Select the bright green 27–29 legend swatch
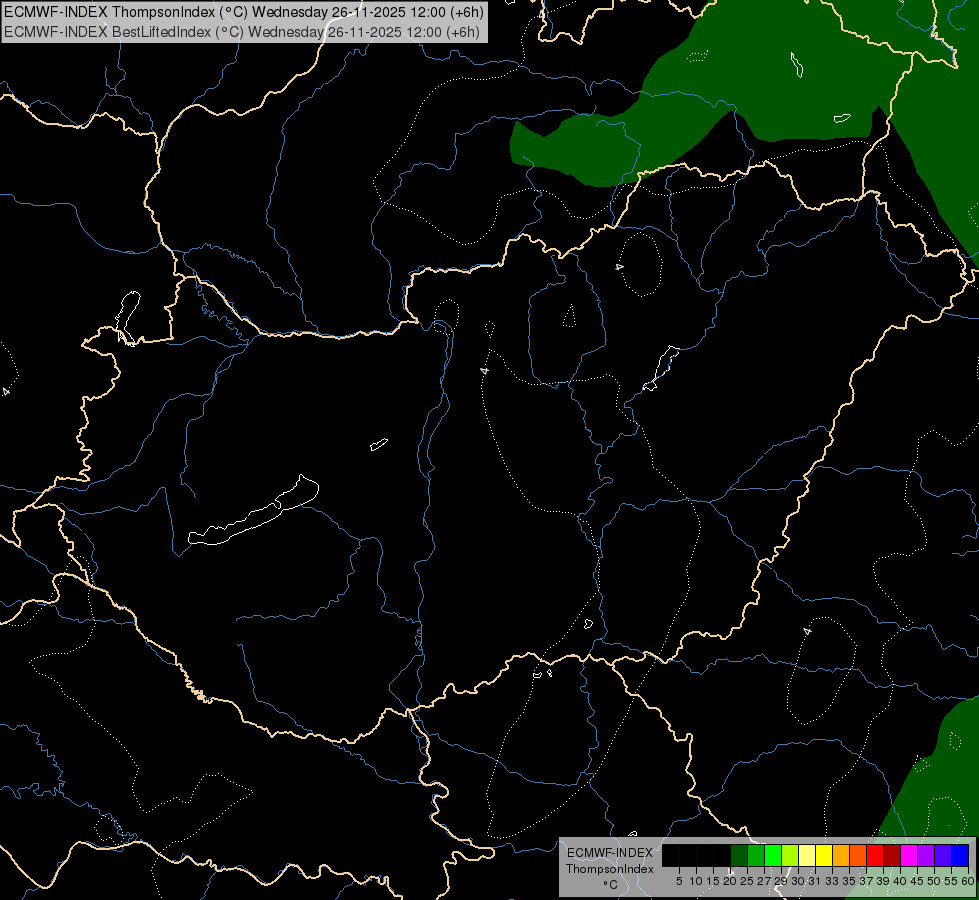The image size is (979, 900). 773,855
